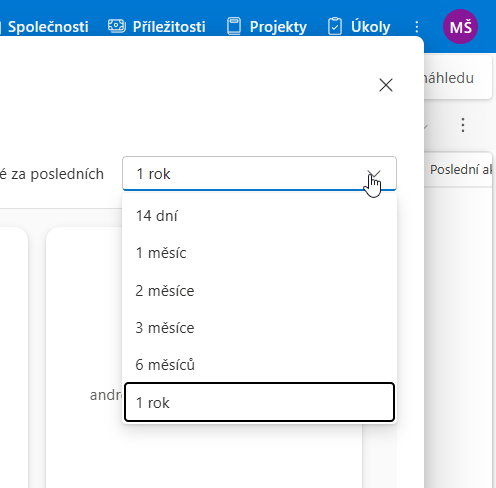This screenshot has width=496, height=488.
Task: Click the Poslední column header
Action: pos(461,169)
